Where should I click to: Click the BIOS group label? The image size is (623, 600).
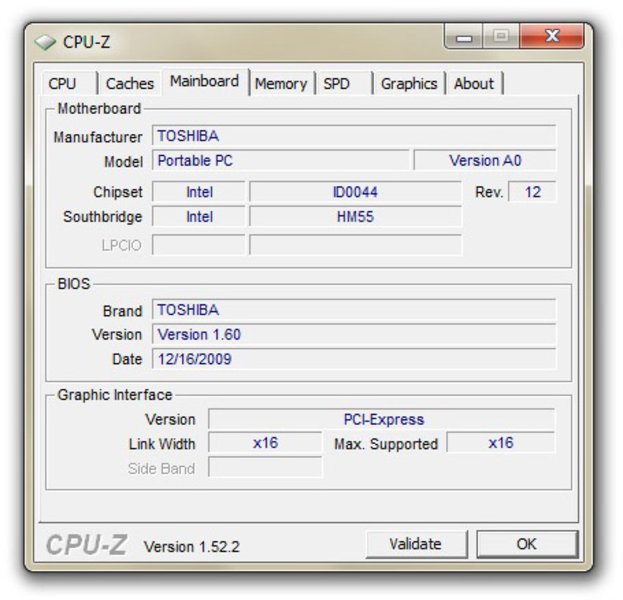tap(74, 284)
